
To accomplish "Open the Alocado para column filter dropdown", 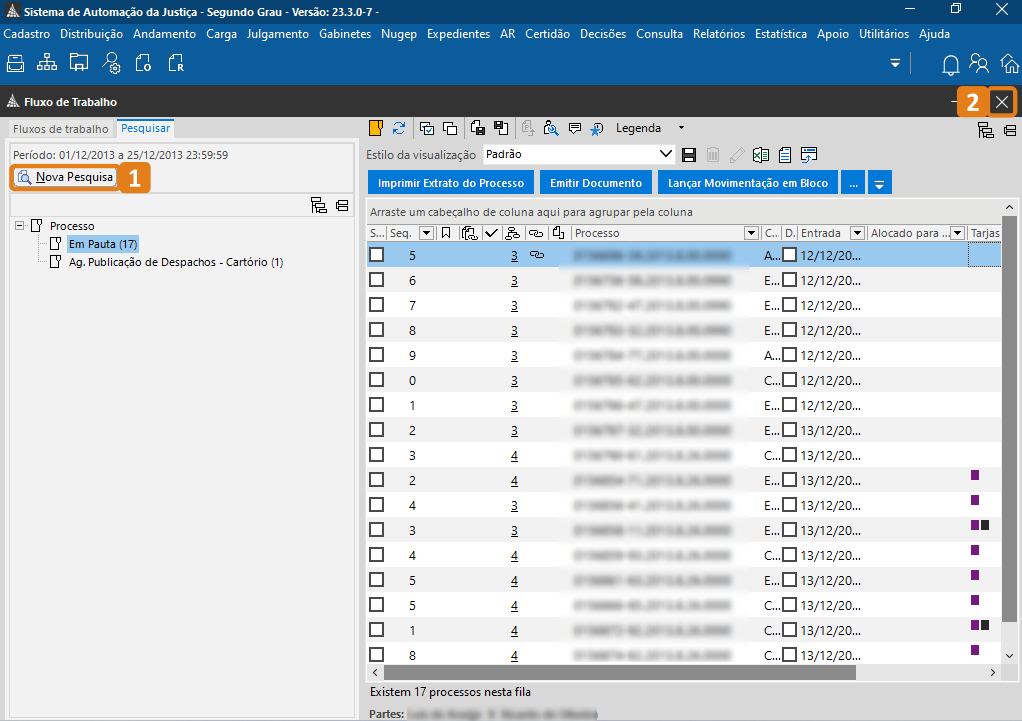I will tap(957, 233).
